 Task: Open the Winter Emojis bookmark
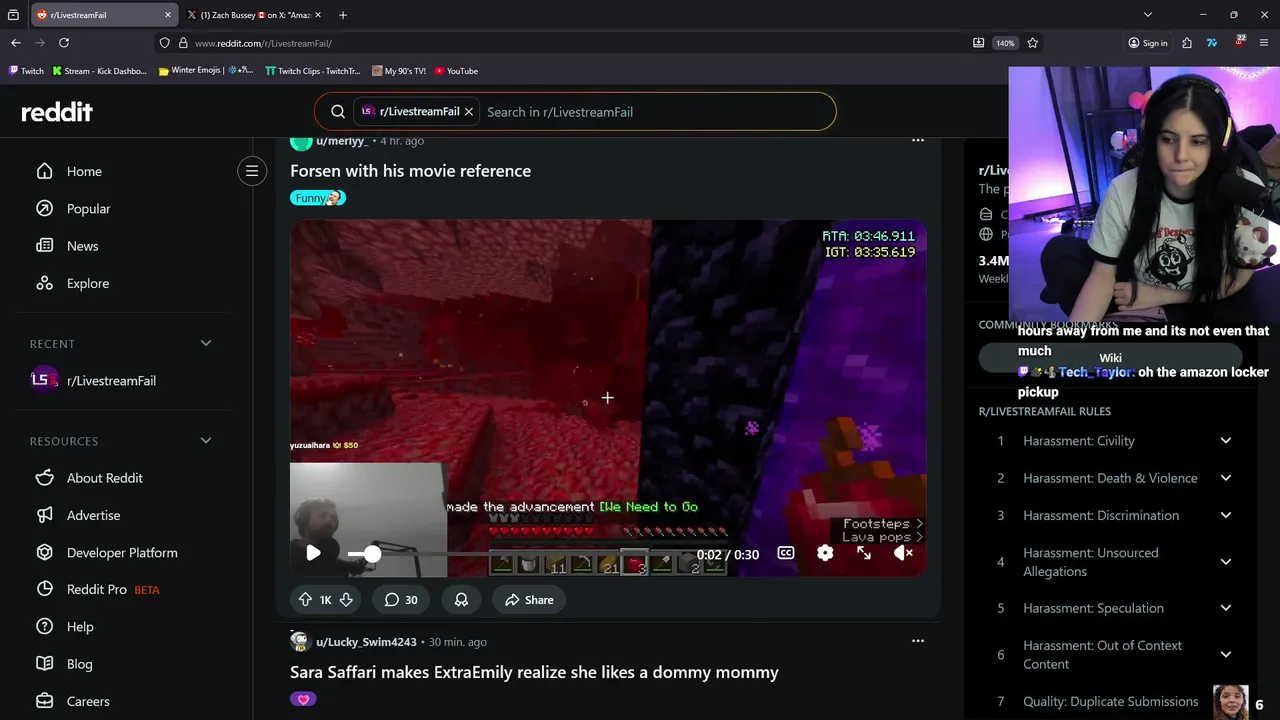206,71
